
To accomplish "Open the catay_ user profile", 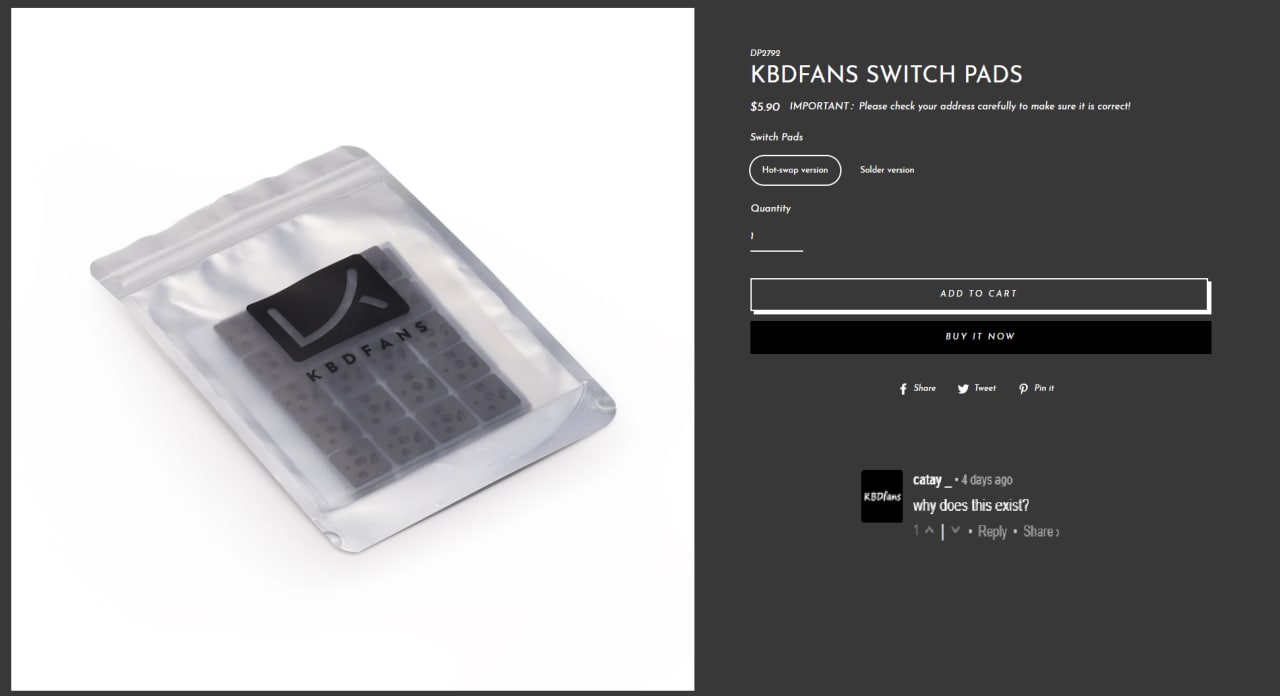I will coord(932,480).
